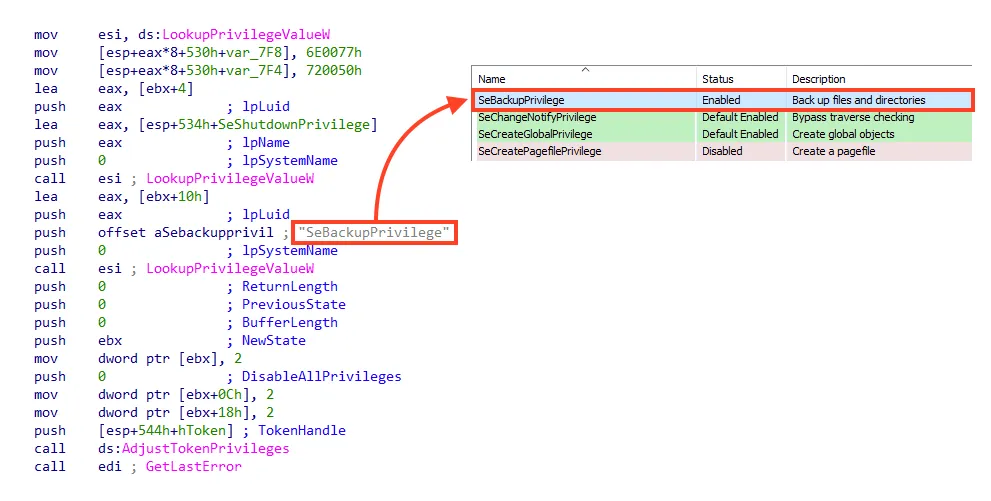
Task: Click Default Enabled status for SeCreateGlobalPrivilege
Action: (x=740, y=134)
